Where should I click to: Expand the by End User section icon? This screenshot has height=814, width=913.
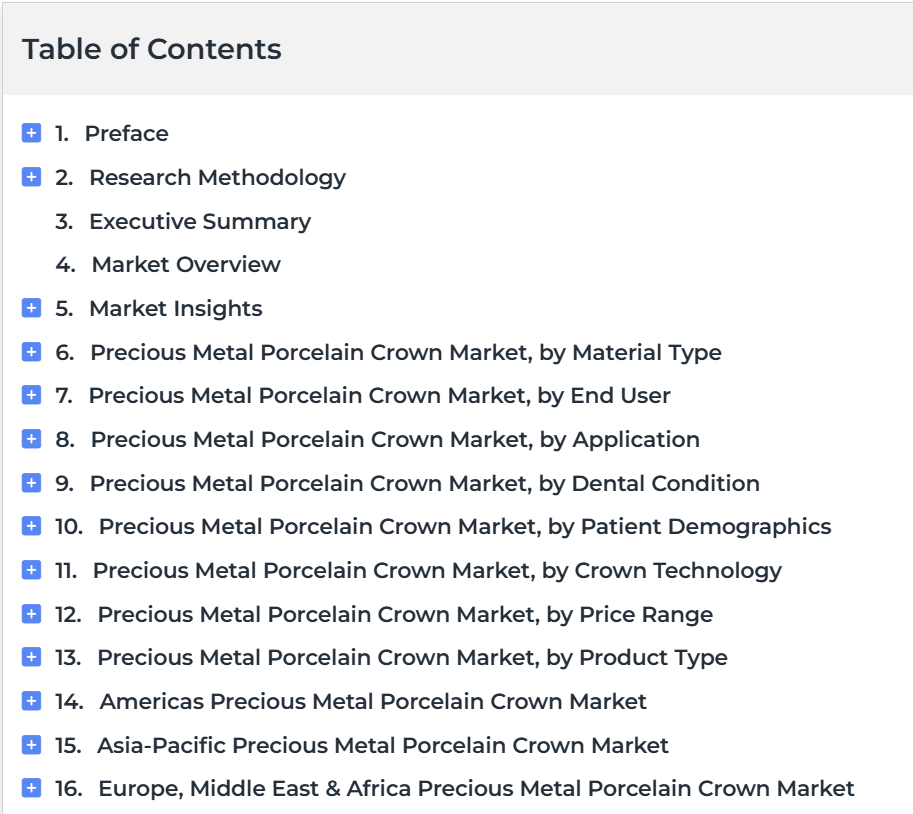[x=31, y=395]
